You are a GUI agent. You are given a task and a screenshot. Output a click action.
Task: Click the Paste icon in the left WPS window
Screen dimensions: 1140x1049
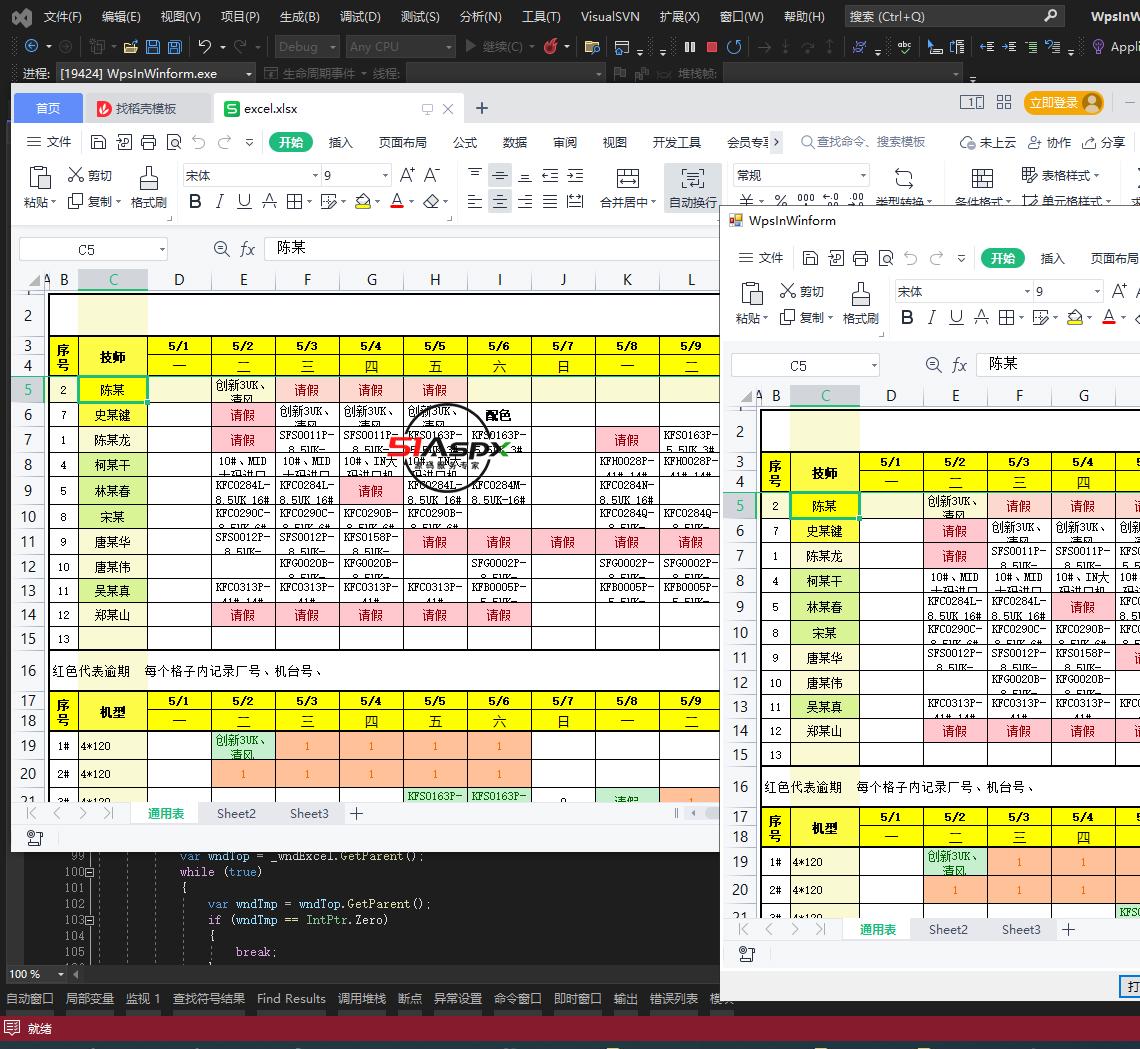tap(39, 178)
